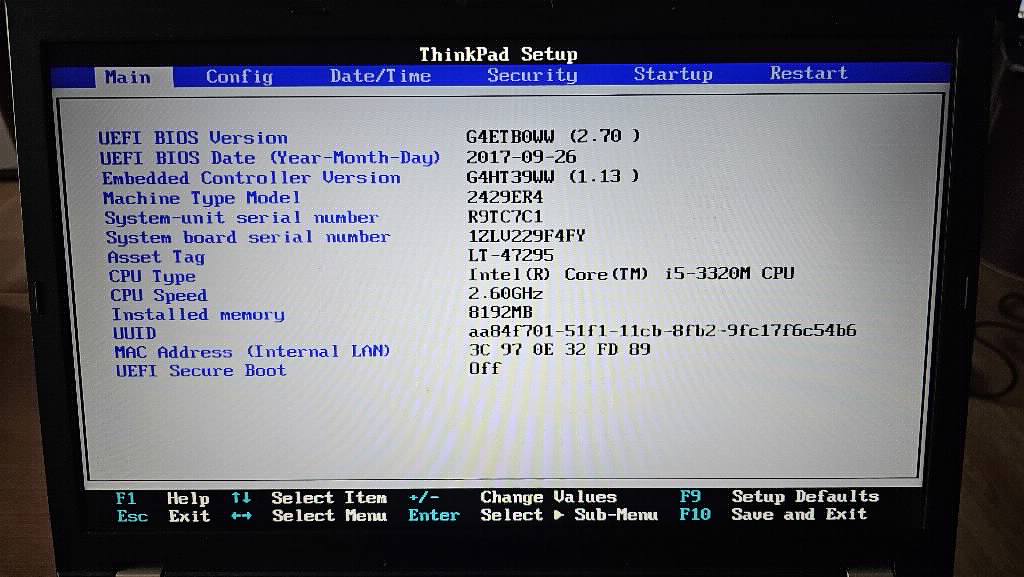Click the UEFI BIOS Date label
This screenshot has height=577, width=1024.
pos(270,158)
